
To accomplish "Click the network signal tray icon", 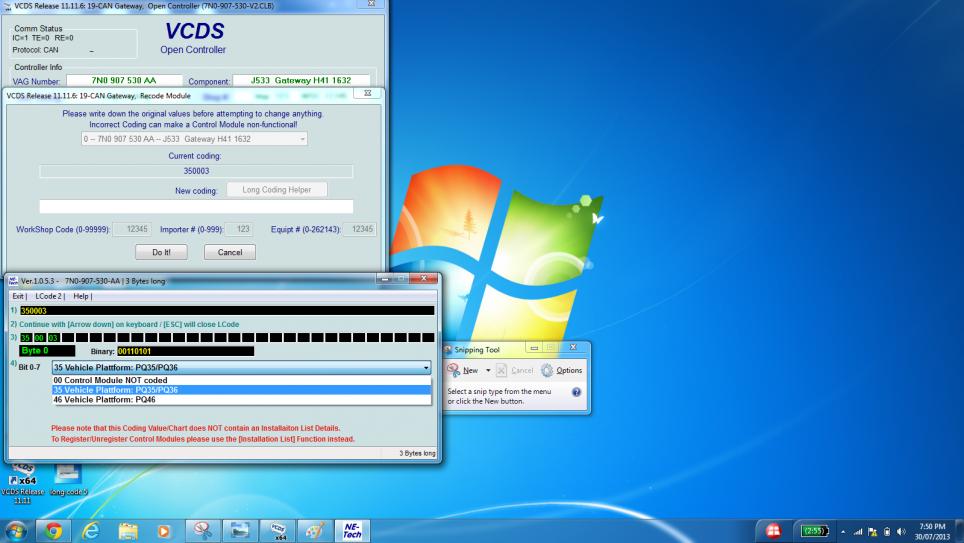I will tap(858, 531).
